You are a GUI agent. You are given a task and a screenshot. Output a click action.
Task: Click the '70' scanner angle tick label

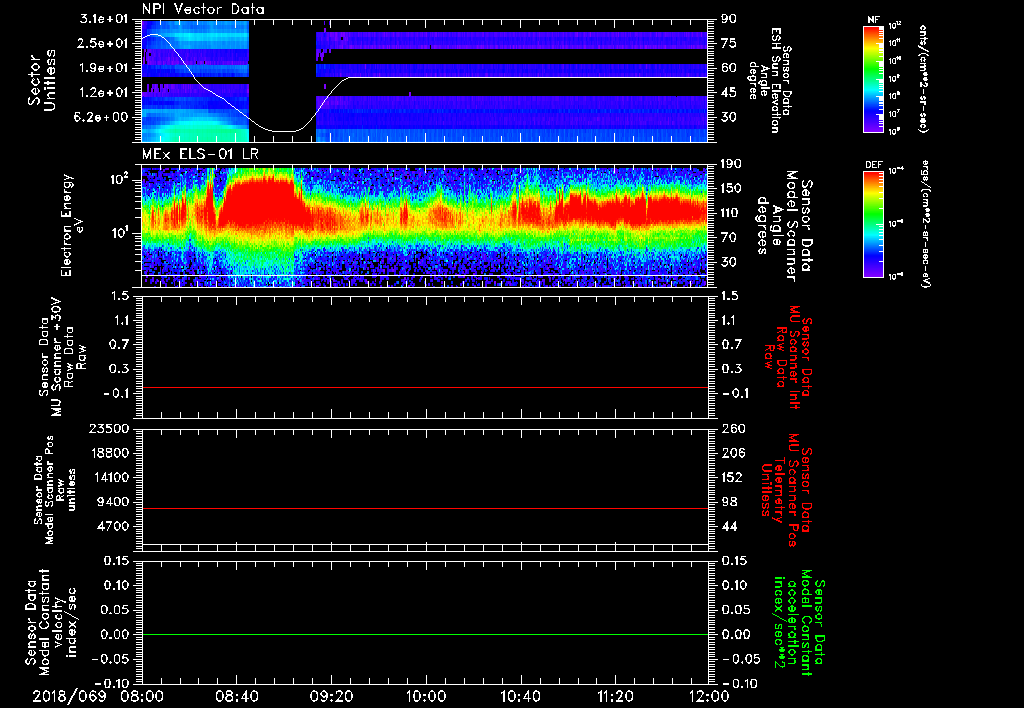coord(729,238)
